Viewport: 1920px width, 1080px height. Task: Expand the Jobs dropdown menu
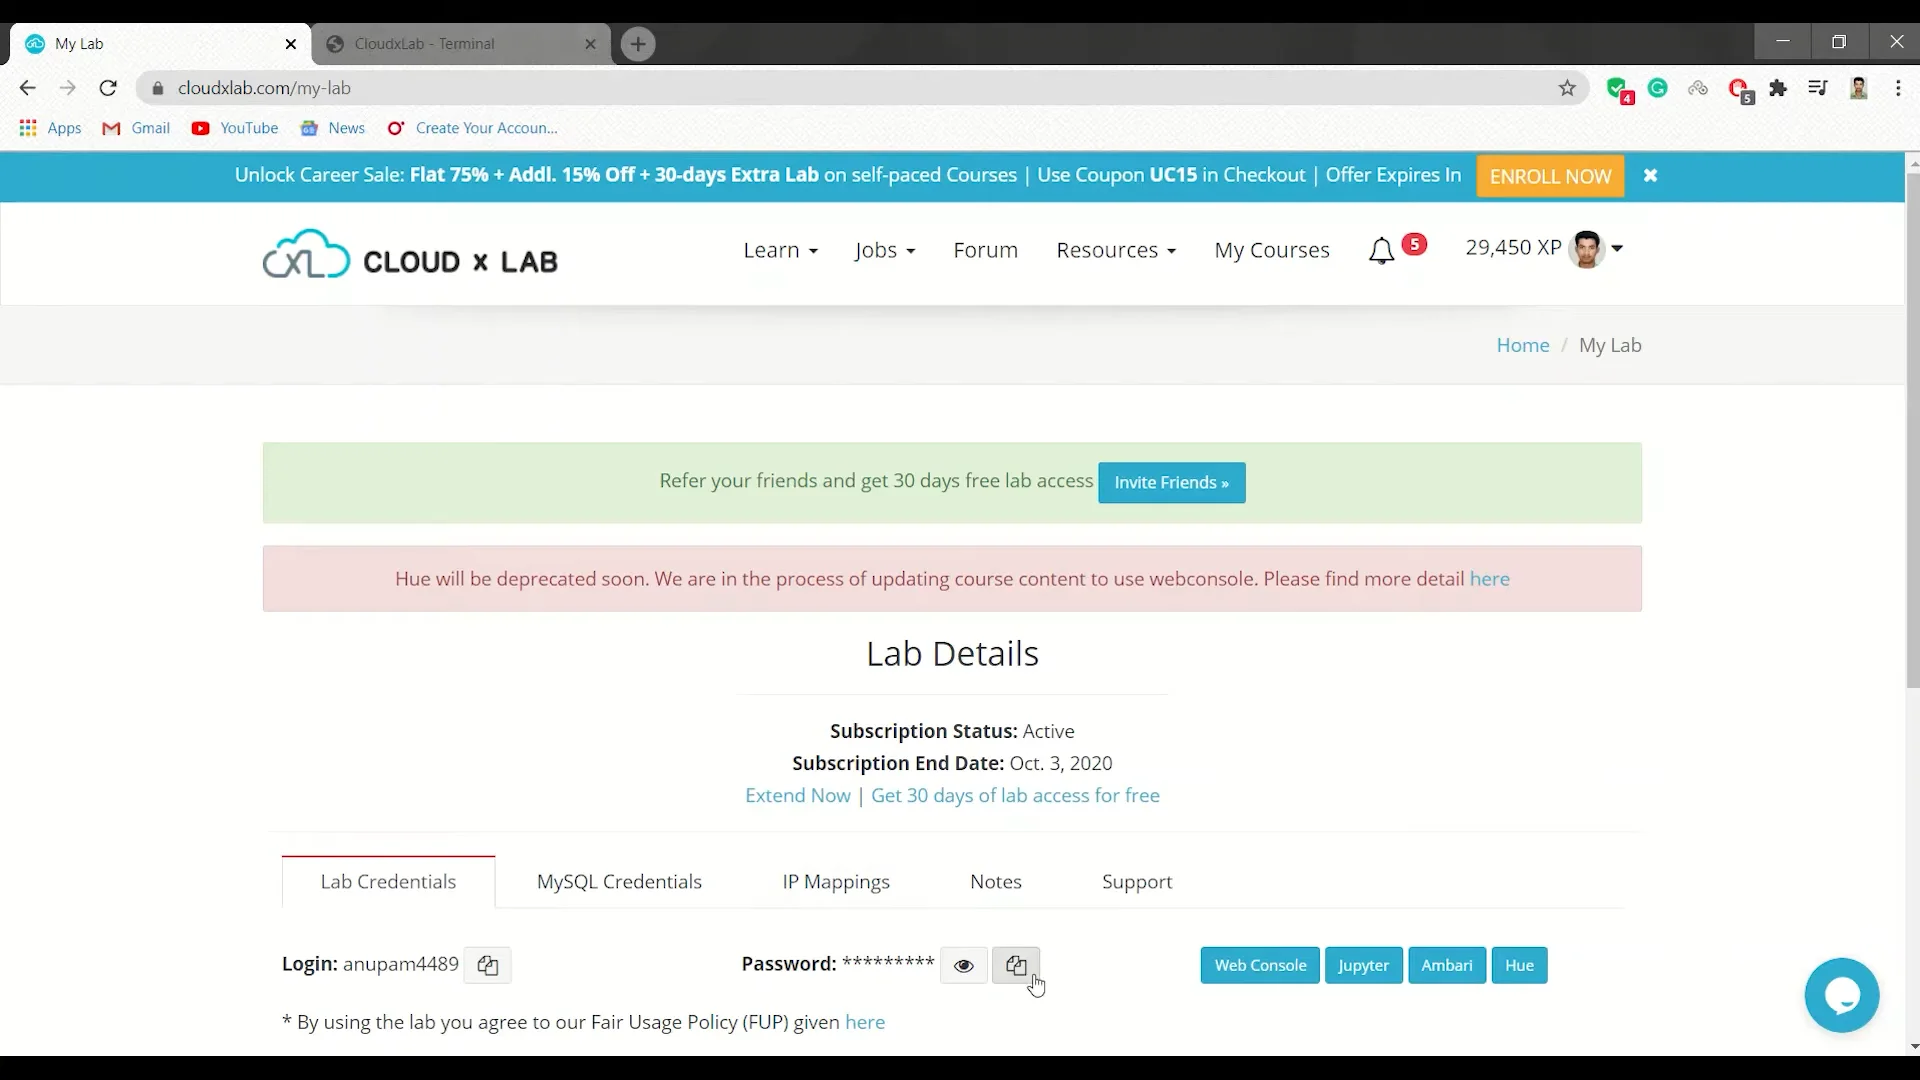click(x=885, y=250)
